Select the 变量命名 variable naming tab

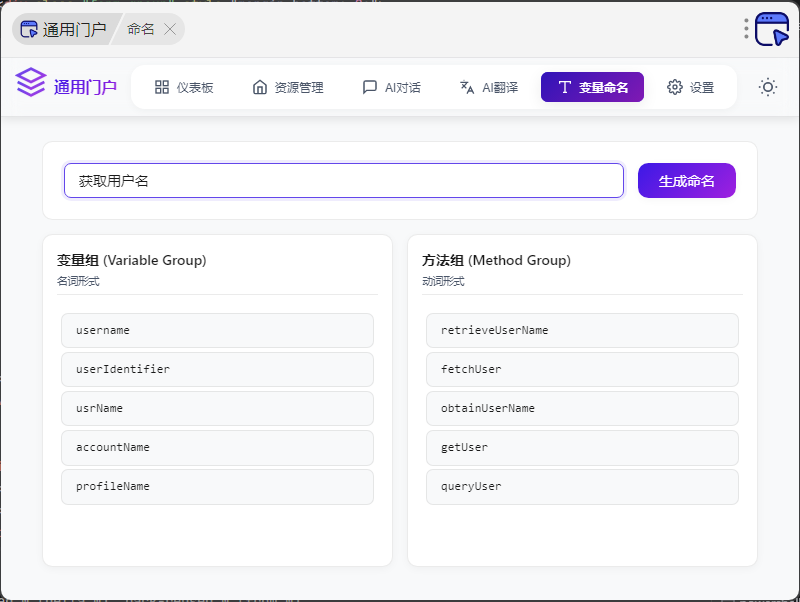(x=592, y=87)
